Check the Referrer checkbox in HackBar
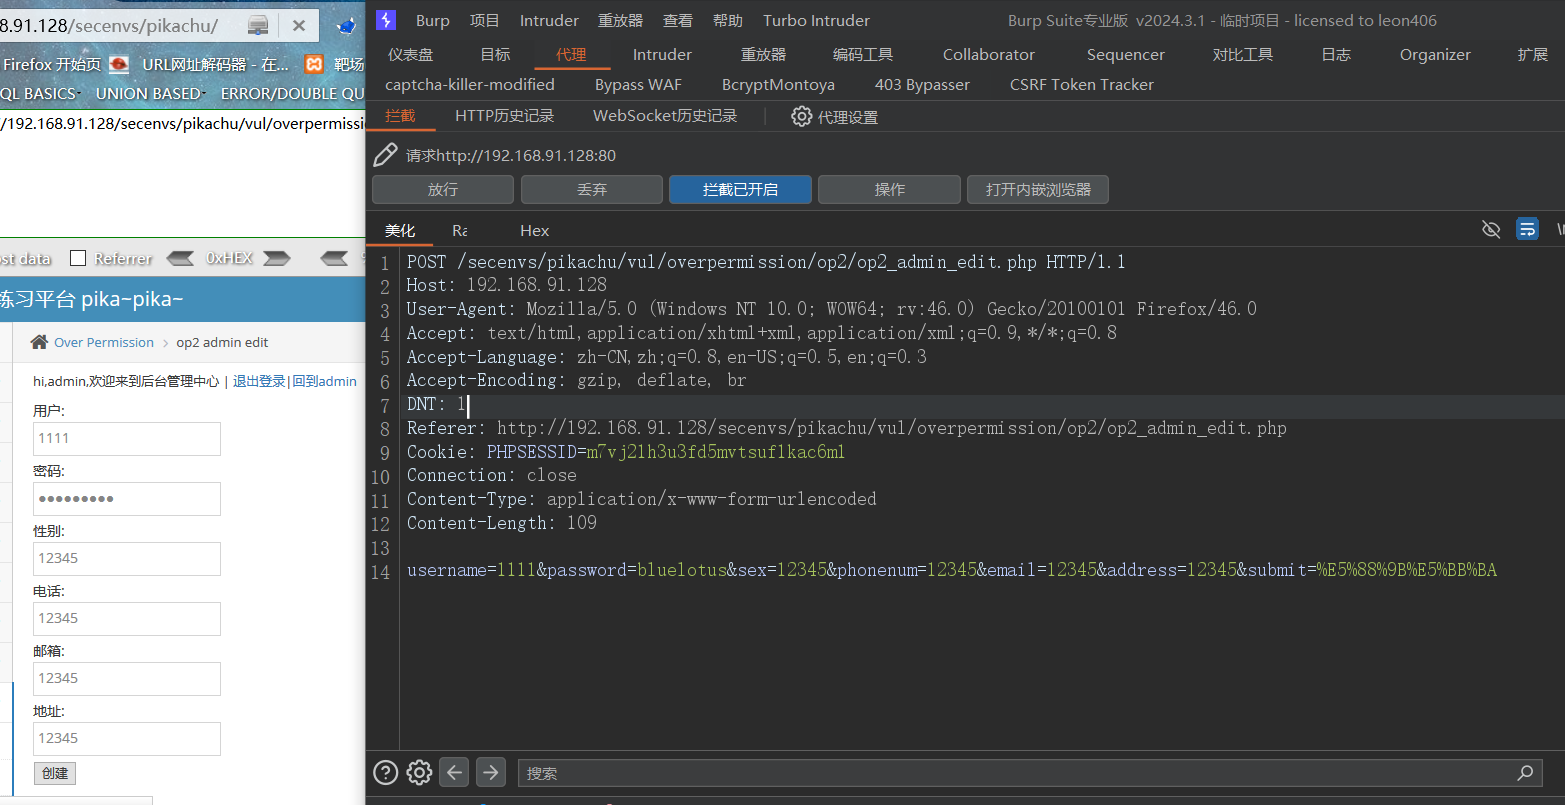This screenshot has width=1565, height=805. (78, 258)
